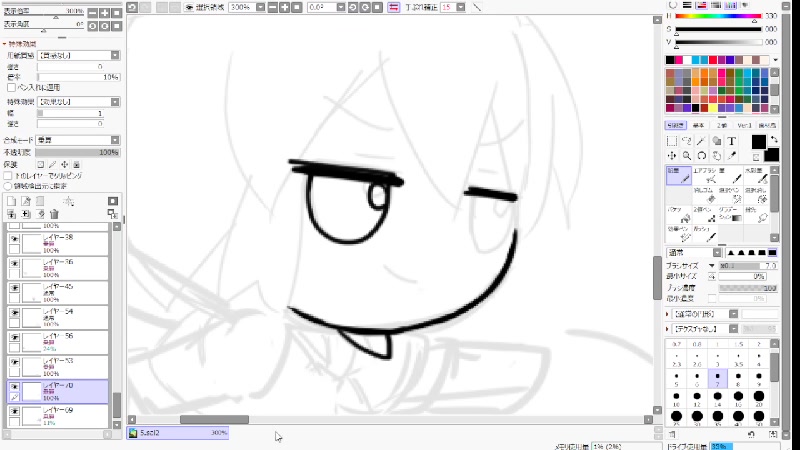
Task: Open the 合成モード blend mode dropdown
Action: pos(77,140)
